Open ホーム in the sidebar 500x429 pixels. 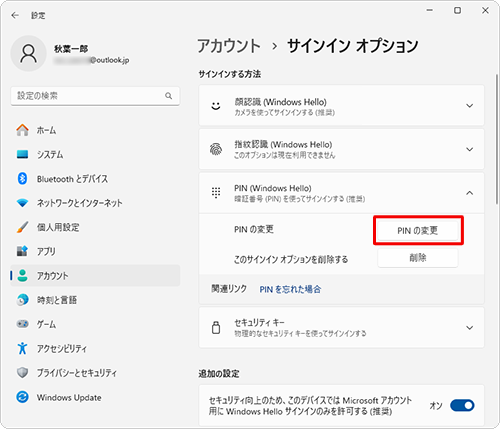tap(95, 130)
